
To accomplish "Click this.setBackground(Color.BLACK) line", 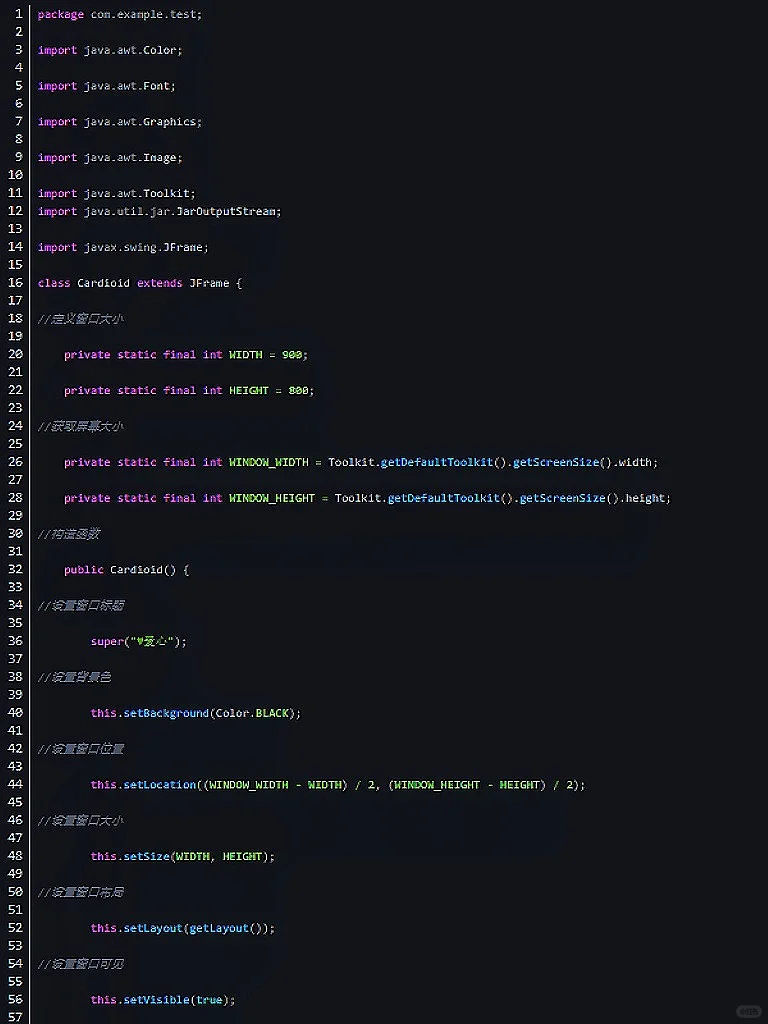I will [196, 713].
